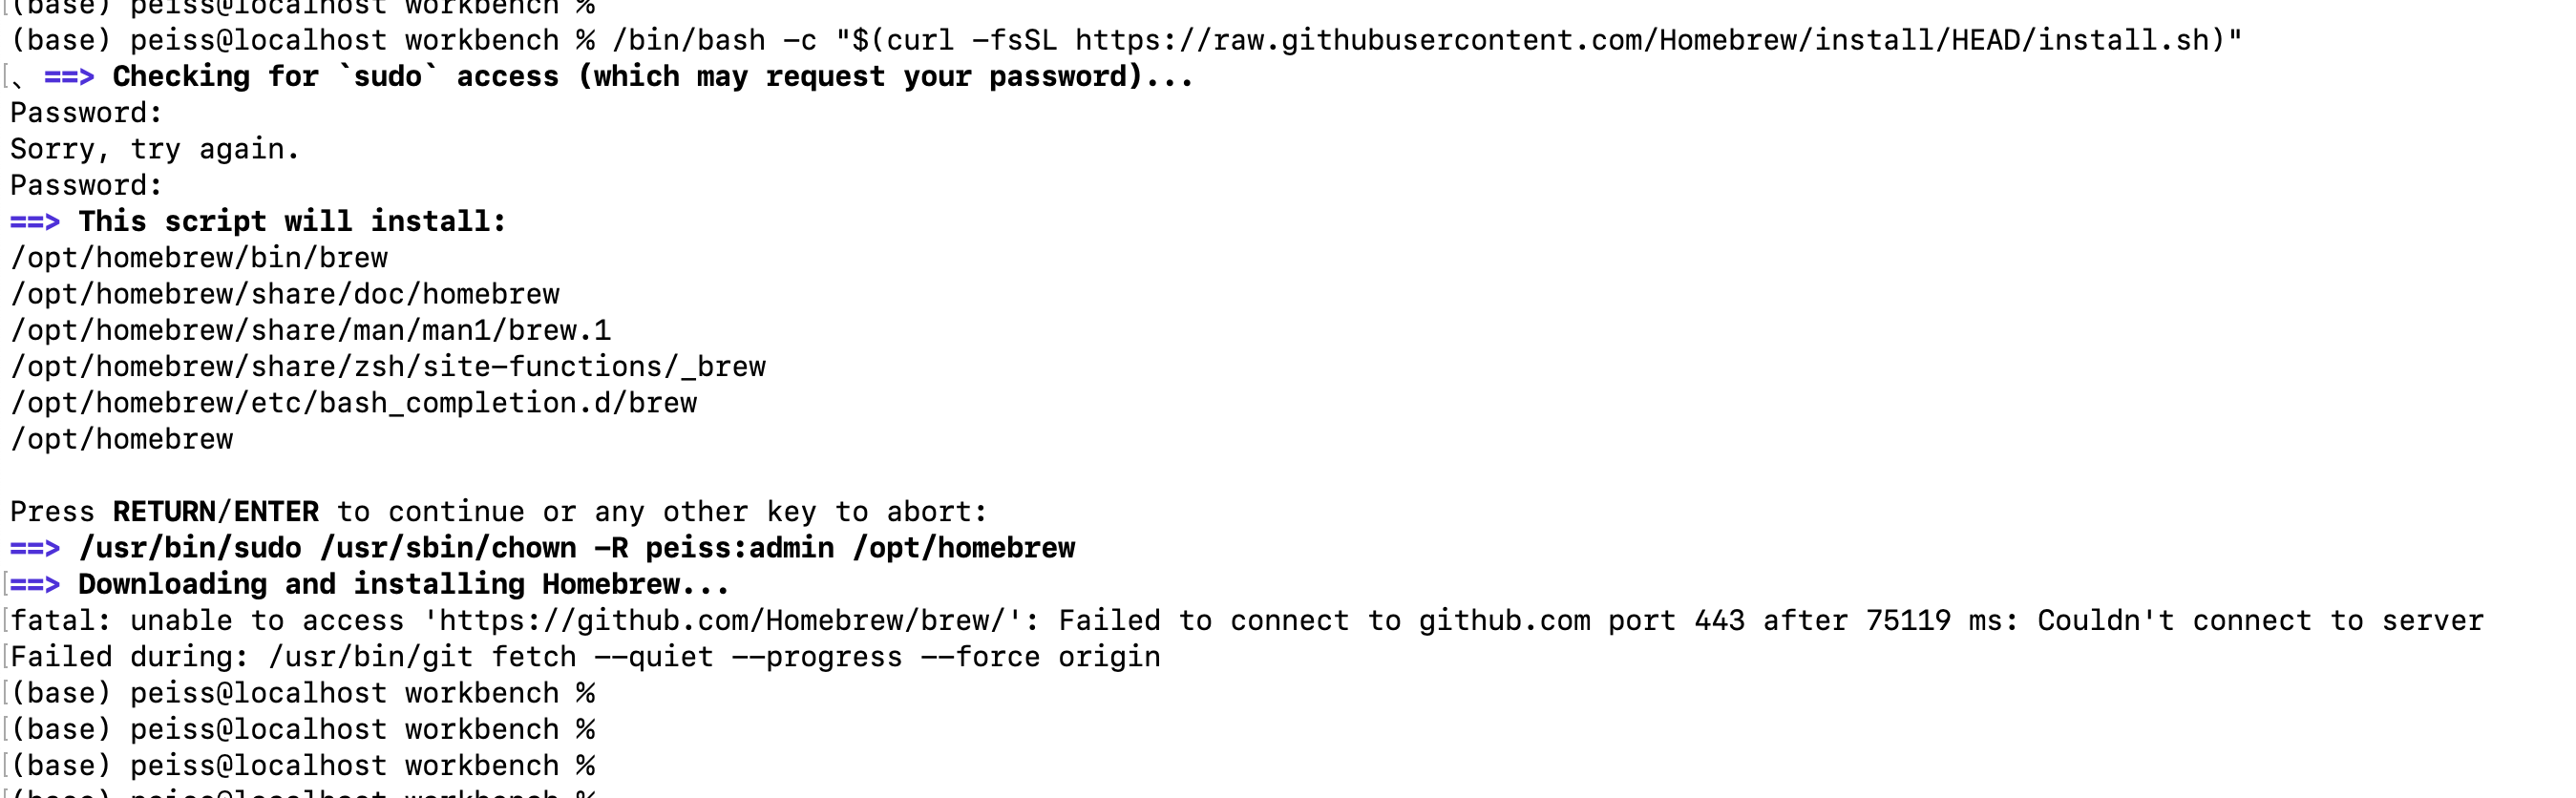Click the bash_completion.d/brew path line
Screen dimensions: 2576x798
pyautogui.click(x=354, y=403)
